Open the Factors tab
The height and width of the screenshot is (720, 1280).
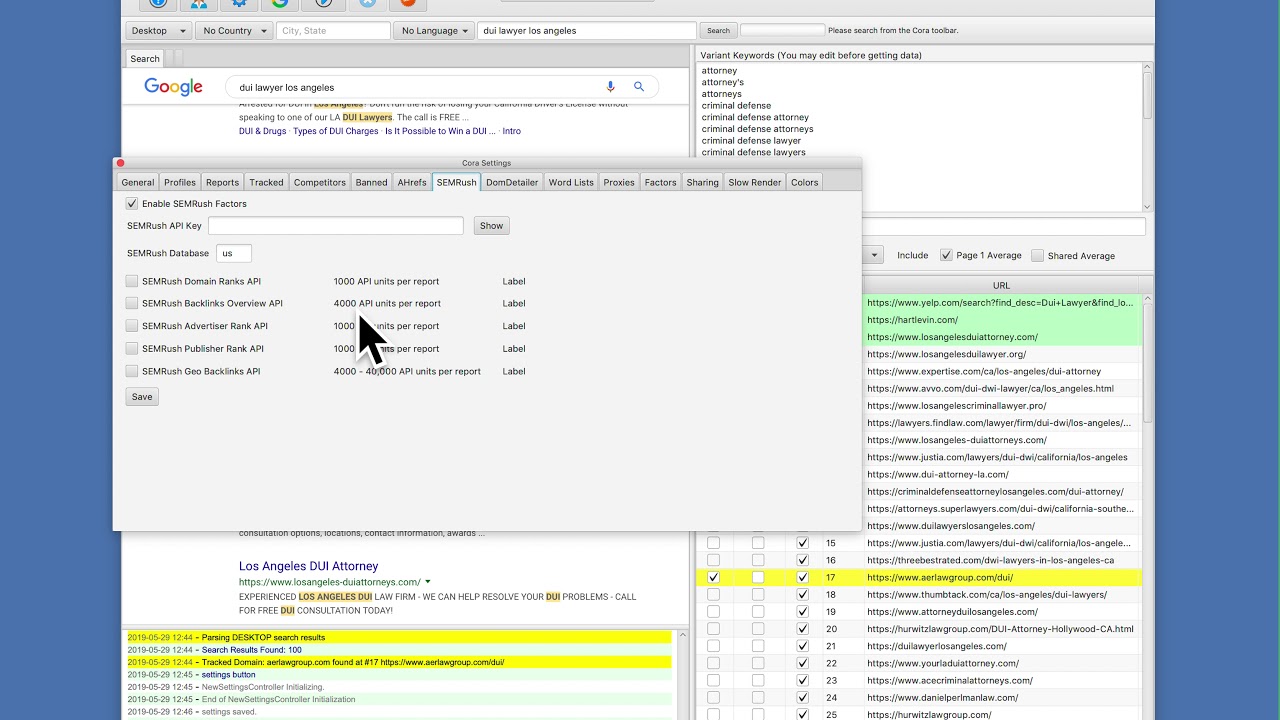tap(660, 182)
